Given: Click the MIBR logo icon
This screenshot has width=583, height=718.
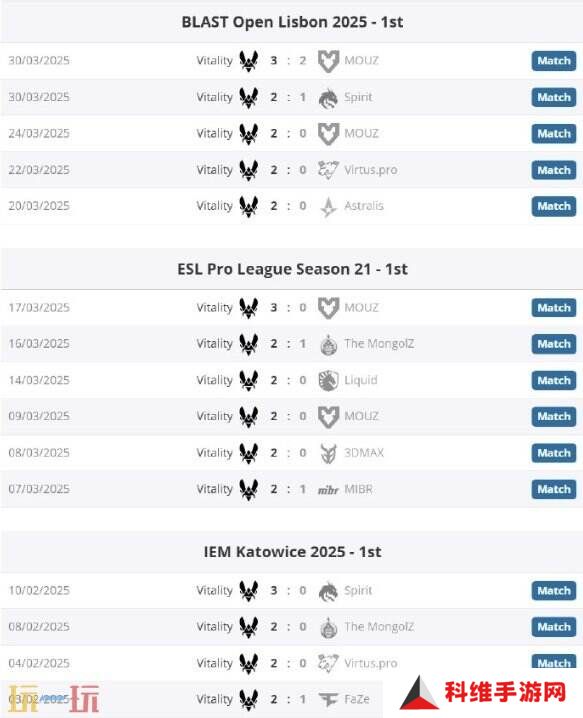Looking at the screenshot, I should 328,490.
